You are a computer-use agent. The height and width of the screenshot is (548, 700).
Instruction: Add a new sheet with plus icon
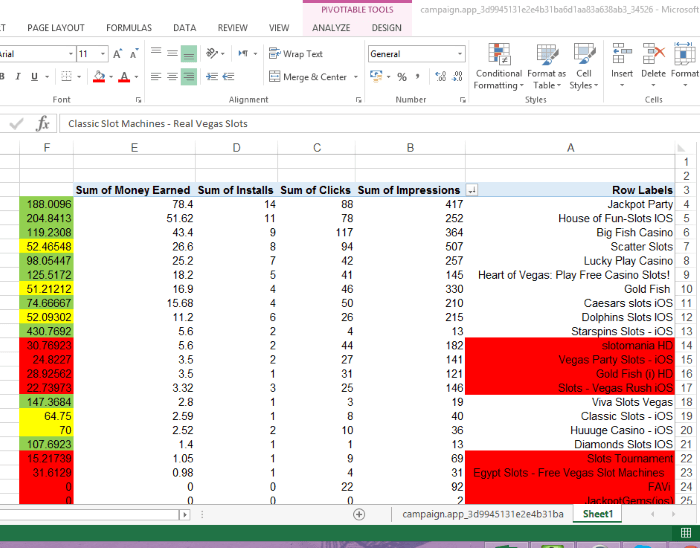click(359, 515)
